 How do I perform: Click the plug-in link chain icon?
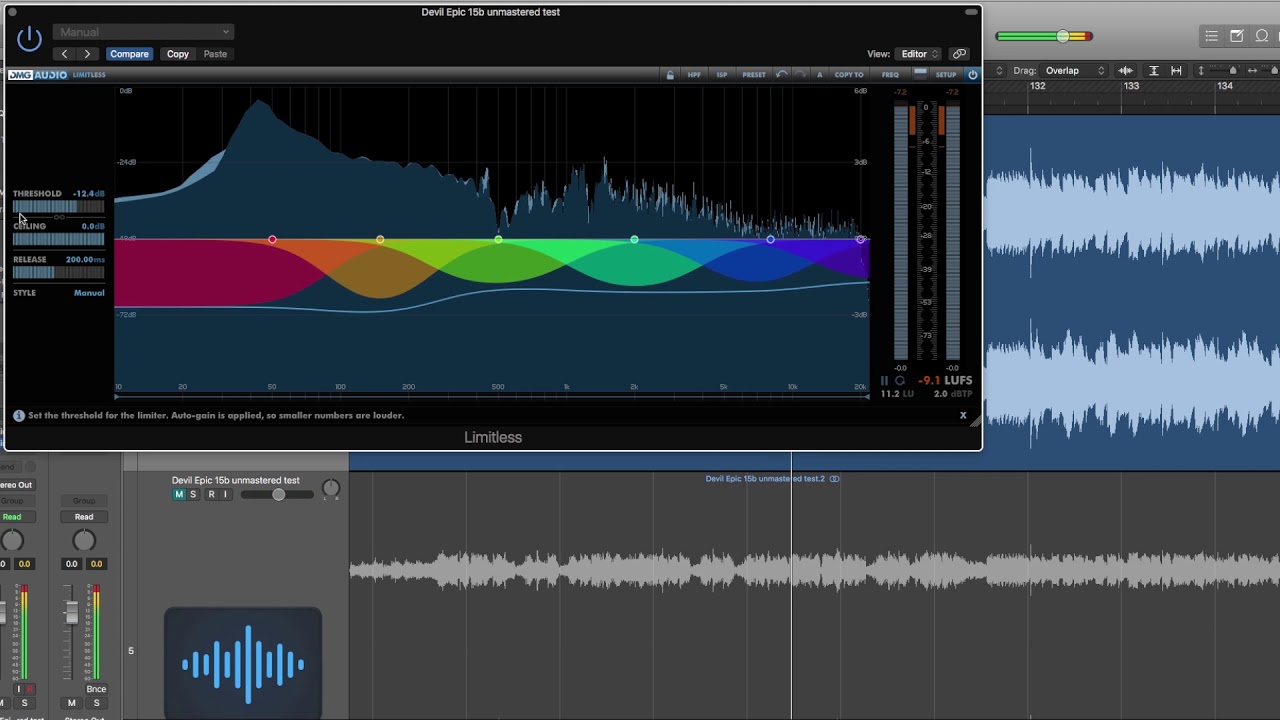(x=960, y=54)
